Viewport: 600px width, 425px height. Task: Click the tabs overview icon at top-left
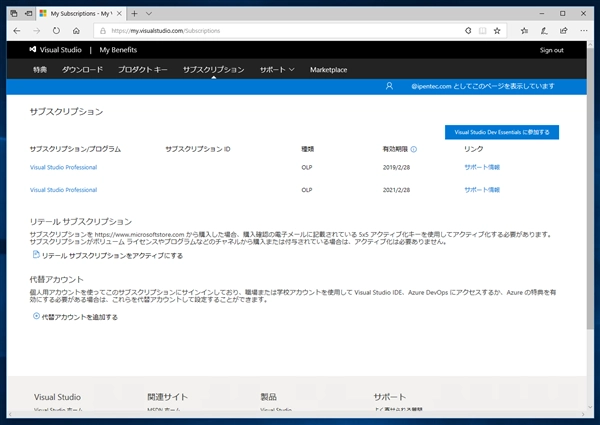14,13
